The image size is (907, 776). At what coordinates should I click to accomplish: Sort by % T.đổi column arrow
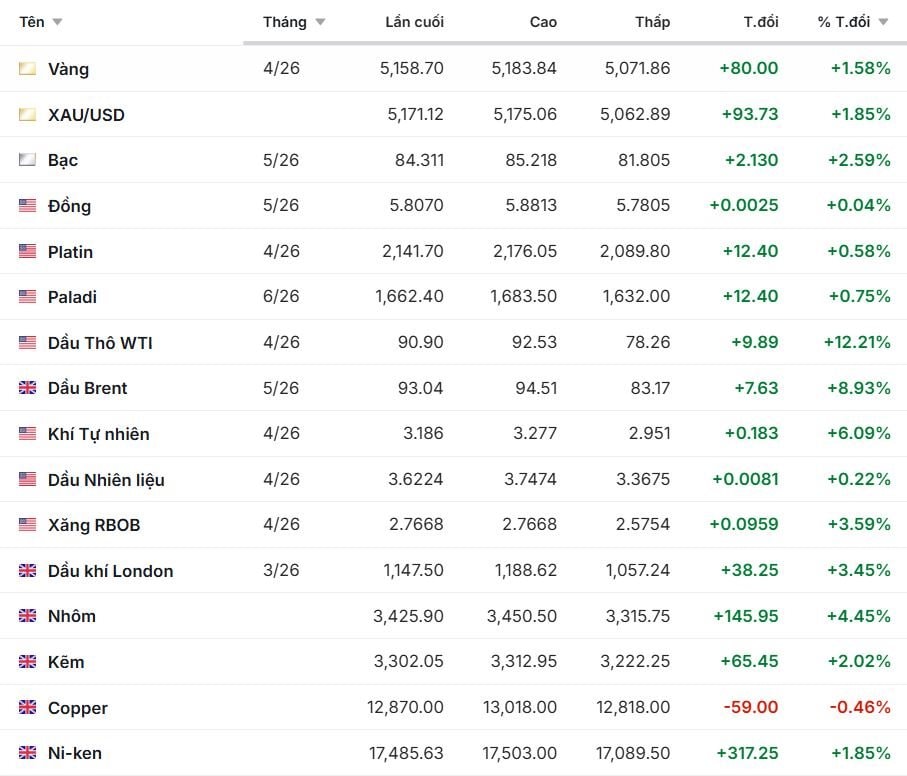coord(883,22)
